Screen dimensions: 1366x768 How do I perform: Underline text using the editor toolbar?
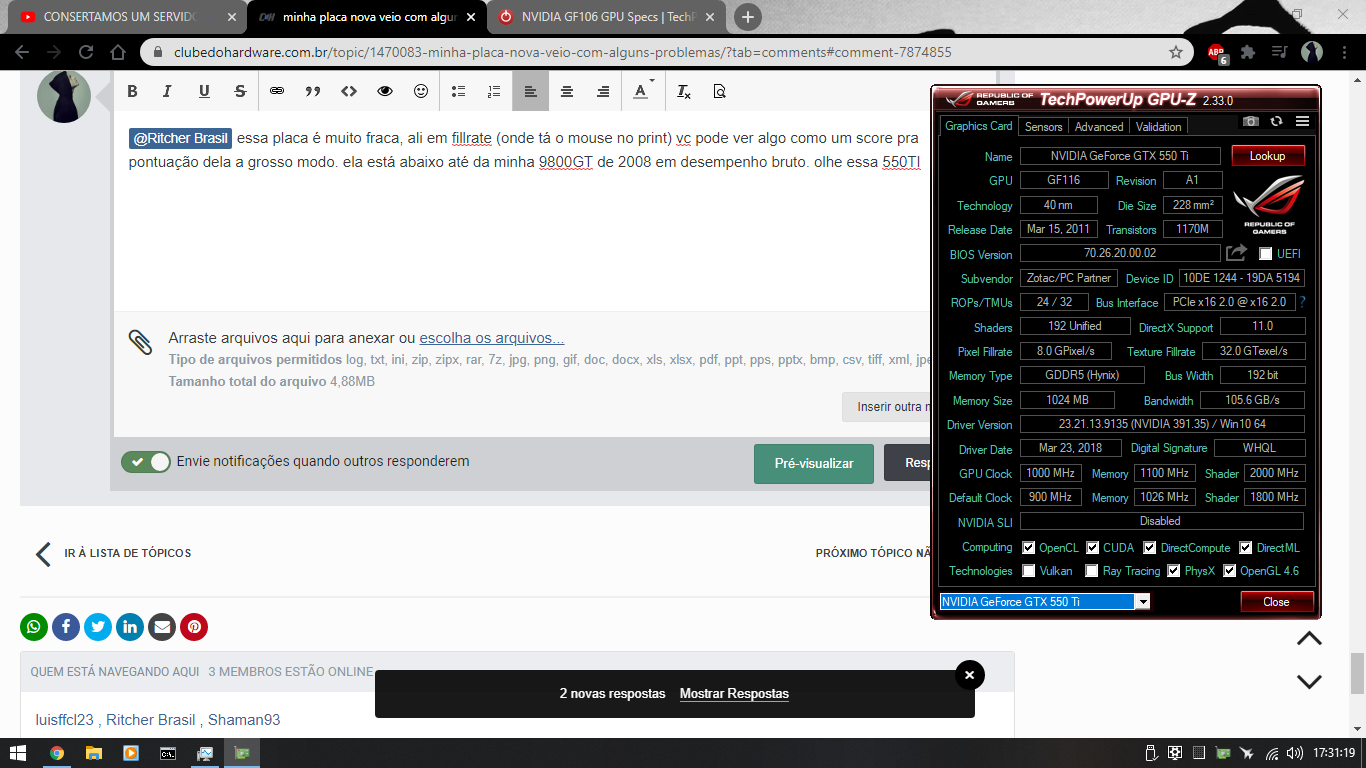tap(204, 91)
